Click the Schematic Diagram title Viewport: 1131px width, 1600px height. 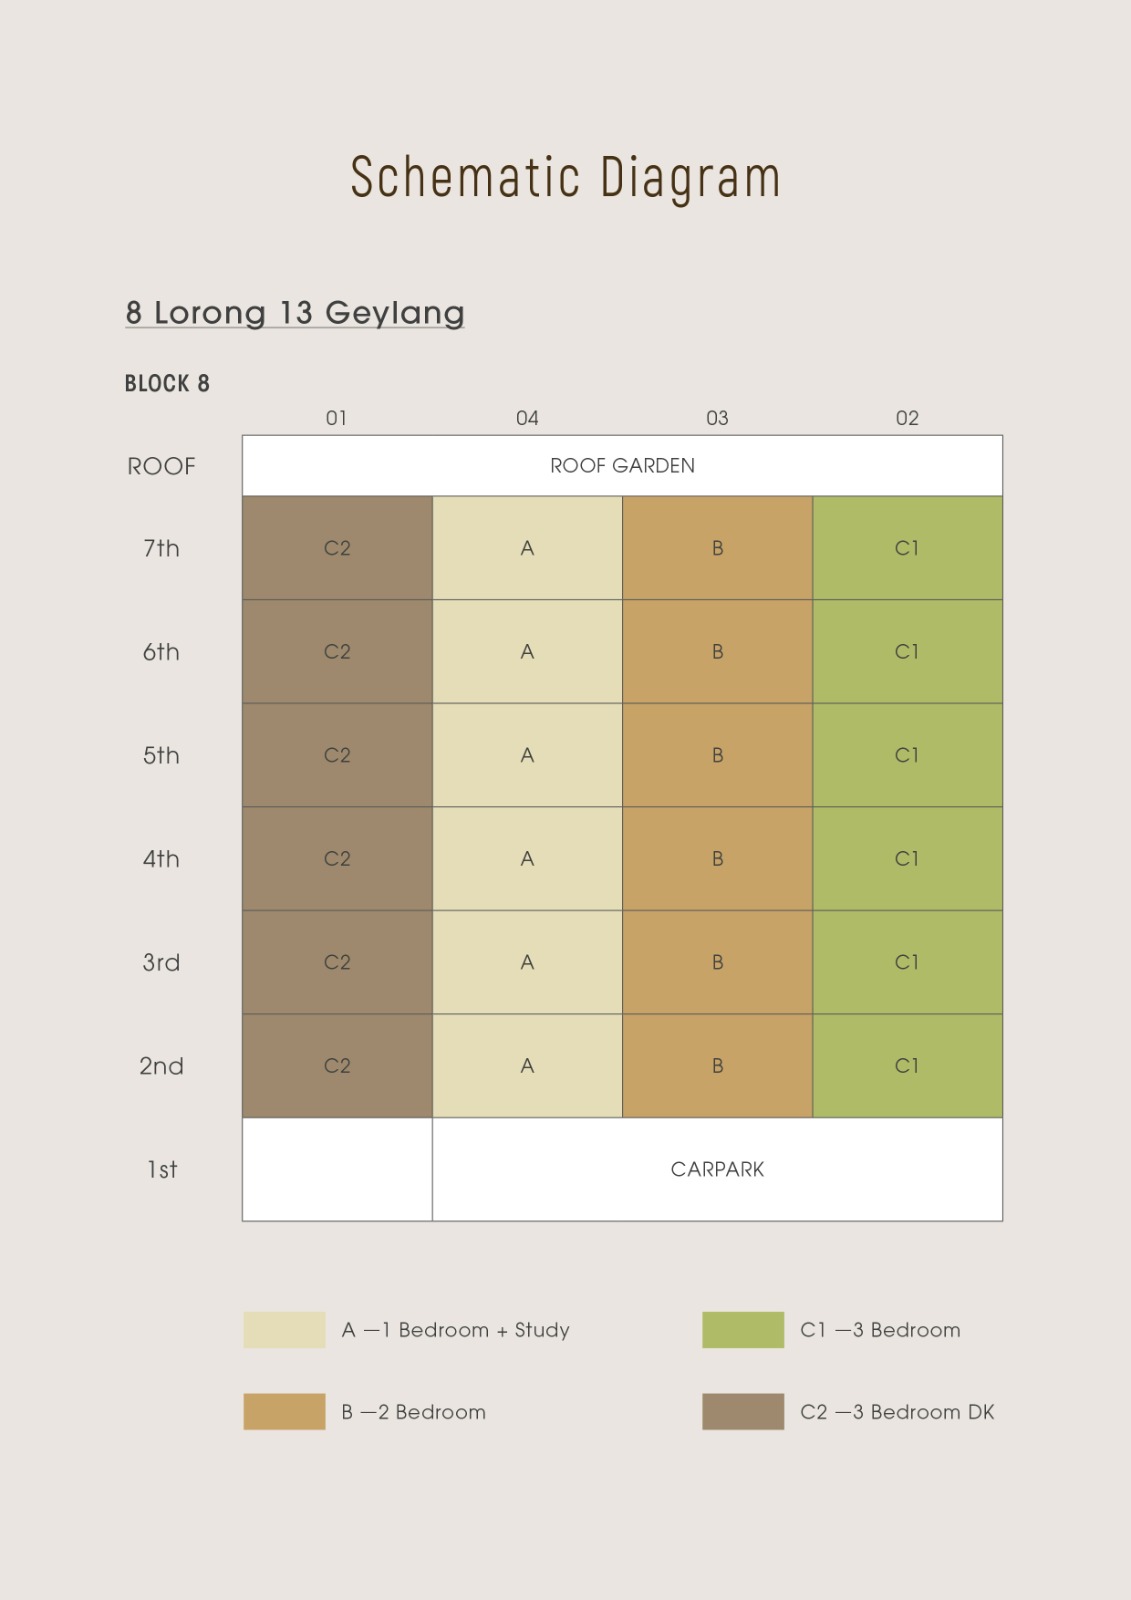(565, 178)
